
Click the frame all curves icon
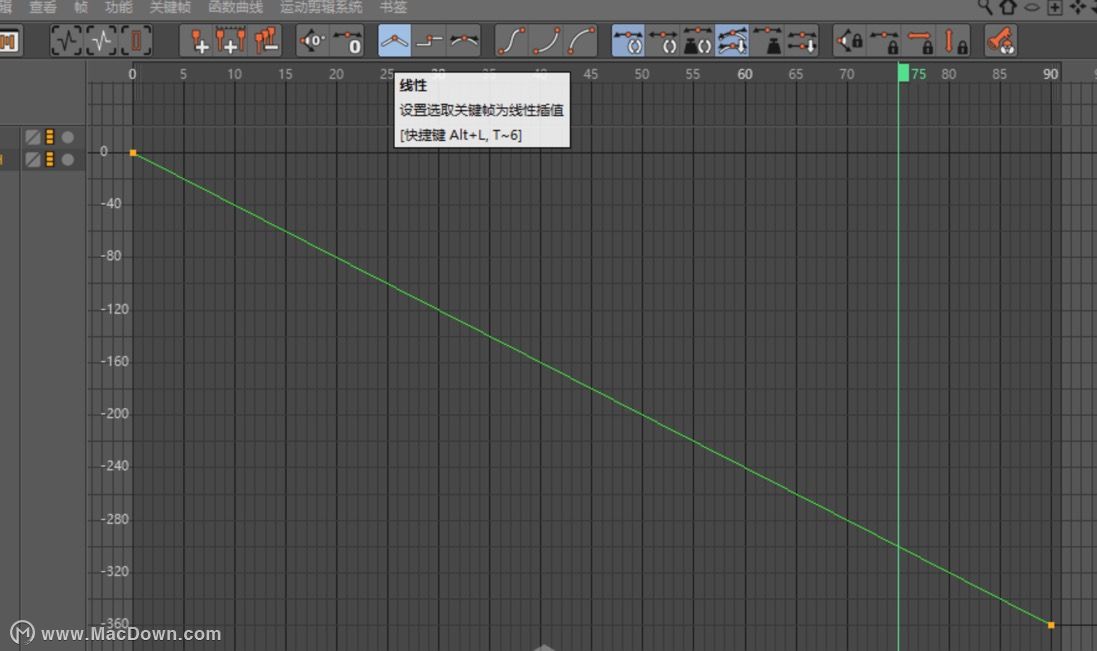click(66, 41)
